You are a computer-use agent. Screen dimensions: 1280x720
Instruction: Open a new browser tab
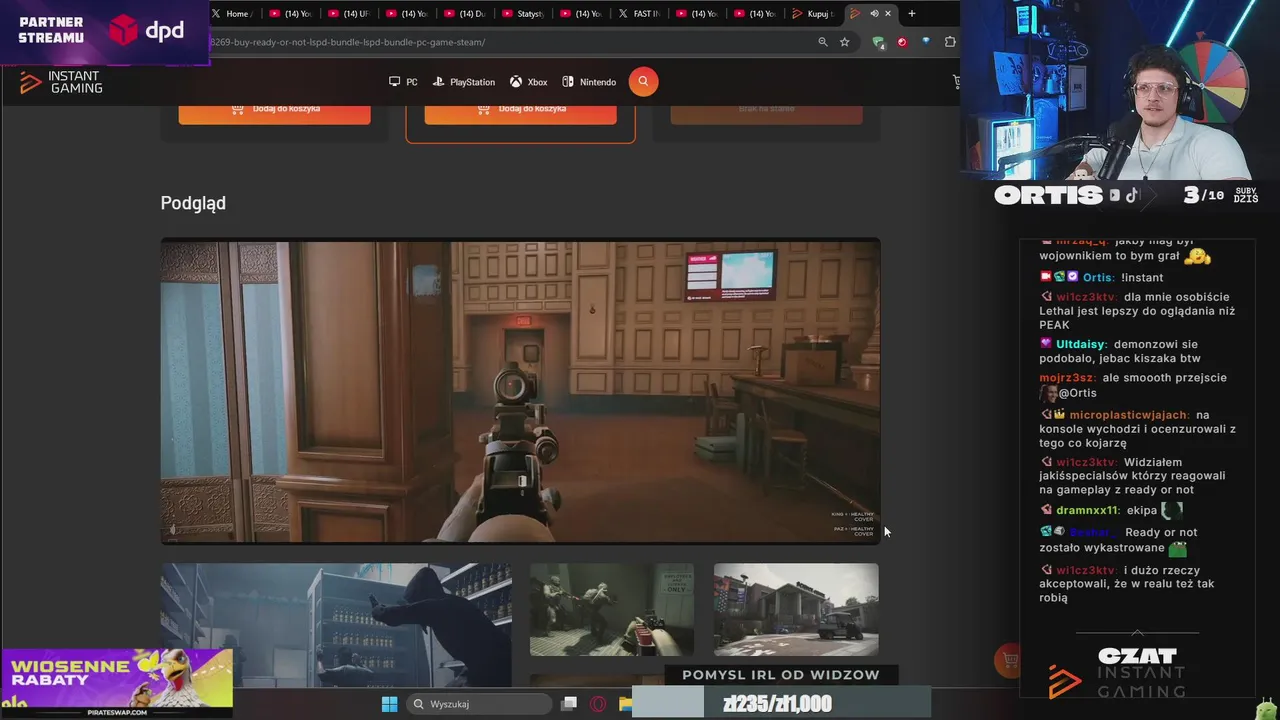click(x=911, y=14)
